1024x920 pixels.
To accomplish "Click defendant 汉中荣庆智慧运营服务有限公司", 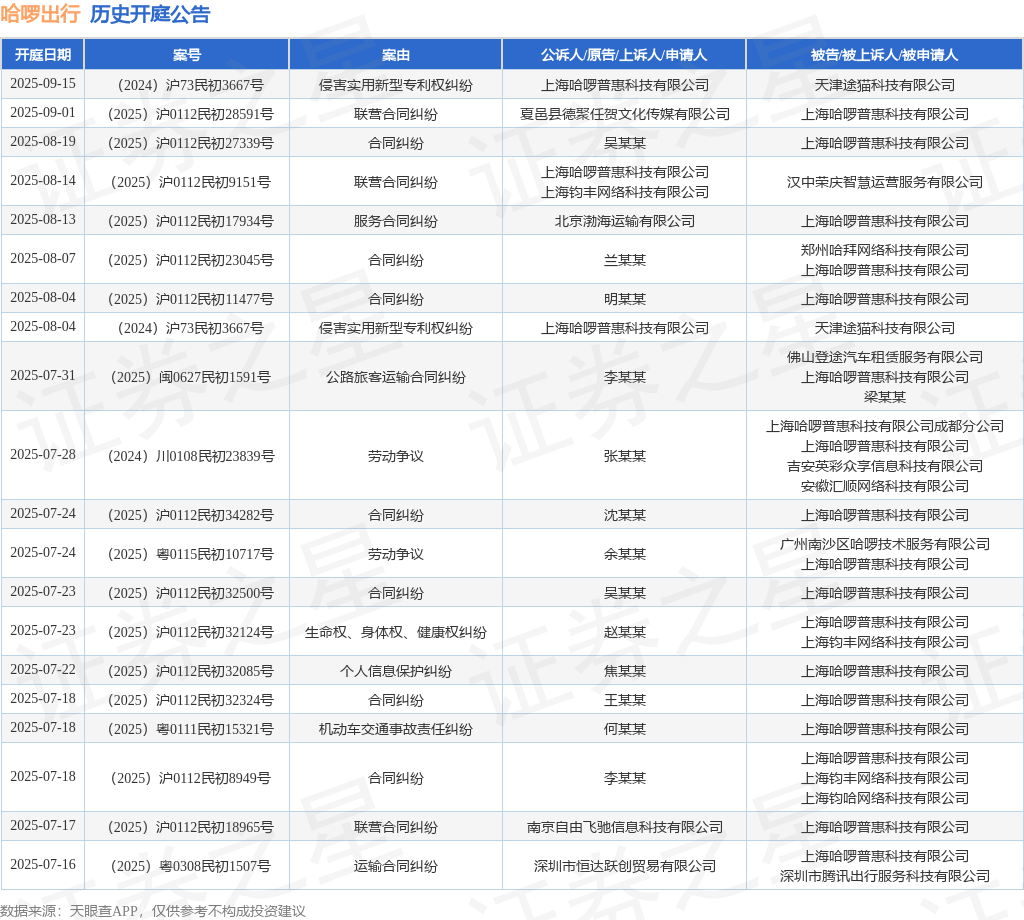I will (x=885, y=182).
